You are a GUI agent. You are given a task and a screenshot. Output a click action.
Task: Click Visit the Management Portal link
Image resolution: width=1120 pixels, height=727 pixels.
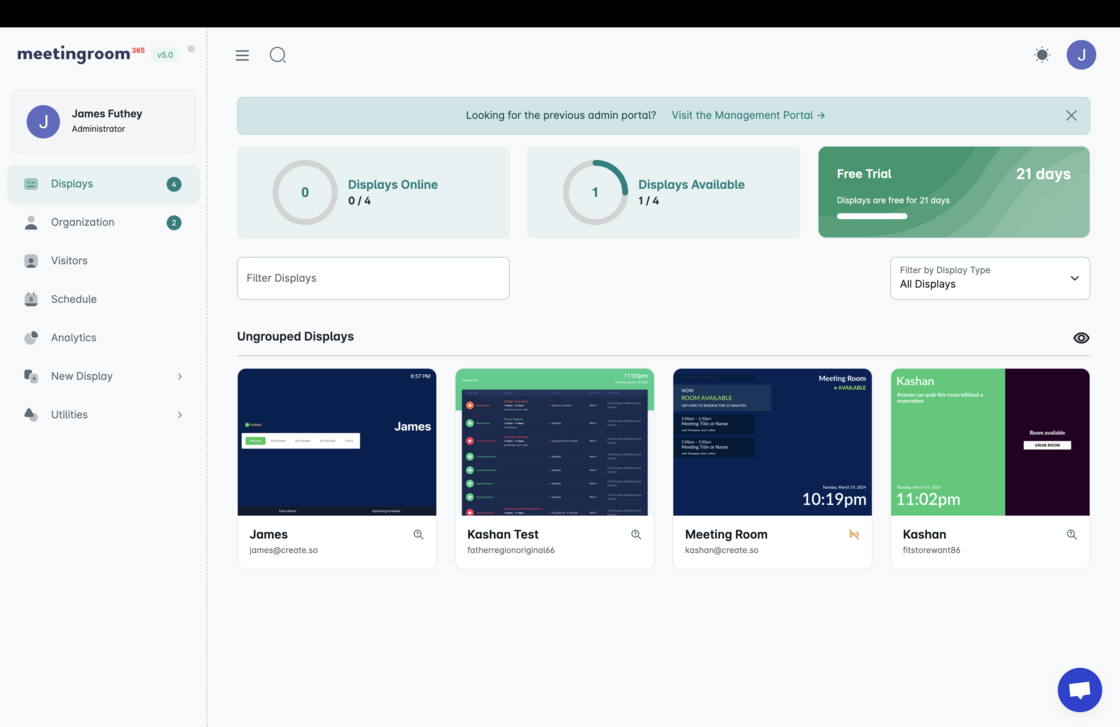pos(748,116)
